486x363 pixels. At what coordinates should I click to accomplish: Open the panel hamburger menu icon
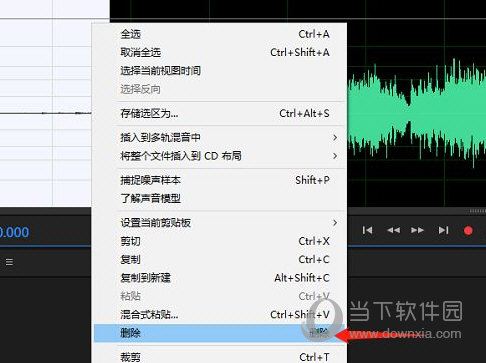(x=10, y=262)
